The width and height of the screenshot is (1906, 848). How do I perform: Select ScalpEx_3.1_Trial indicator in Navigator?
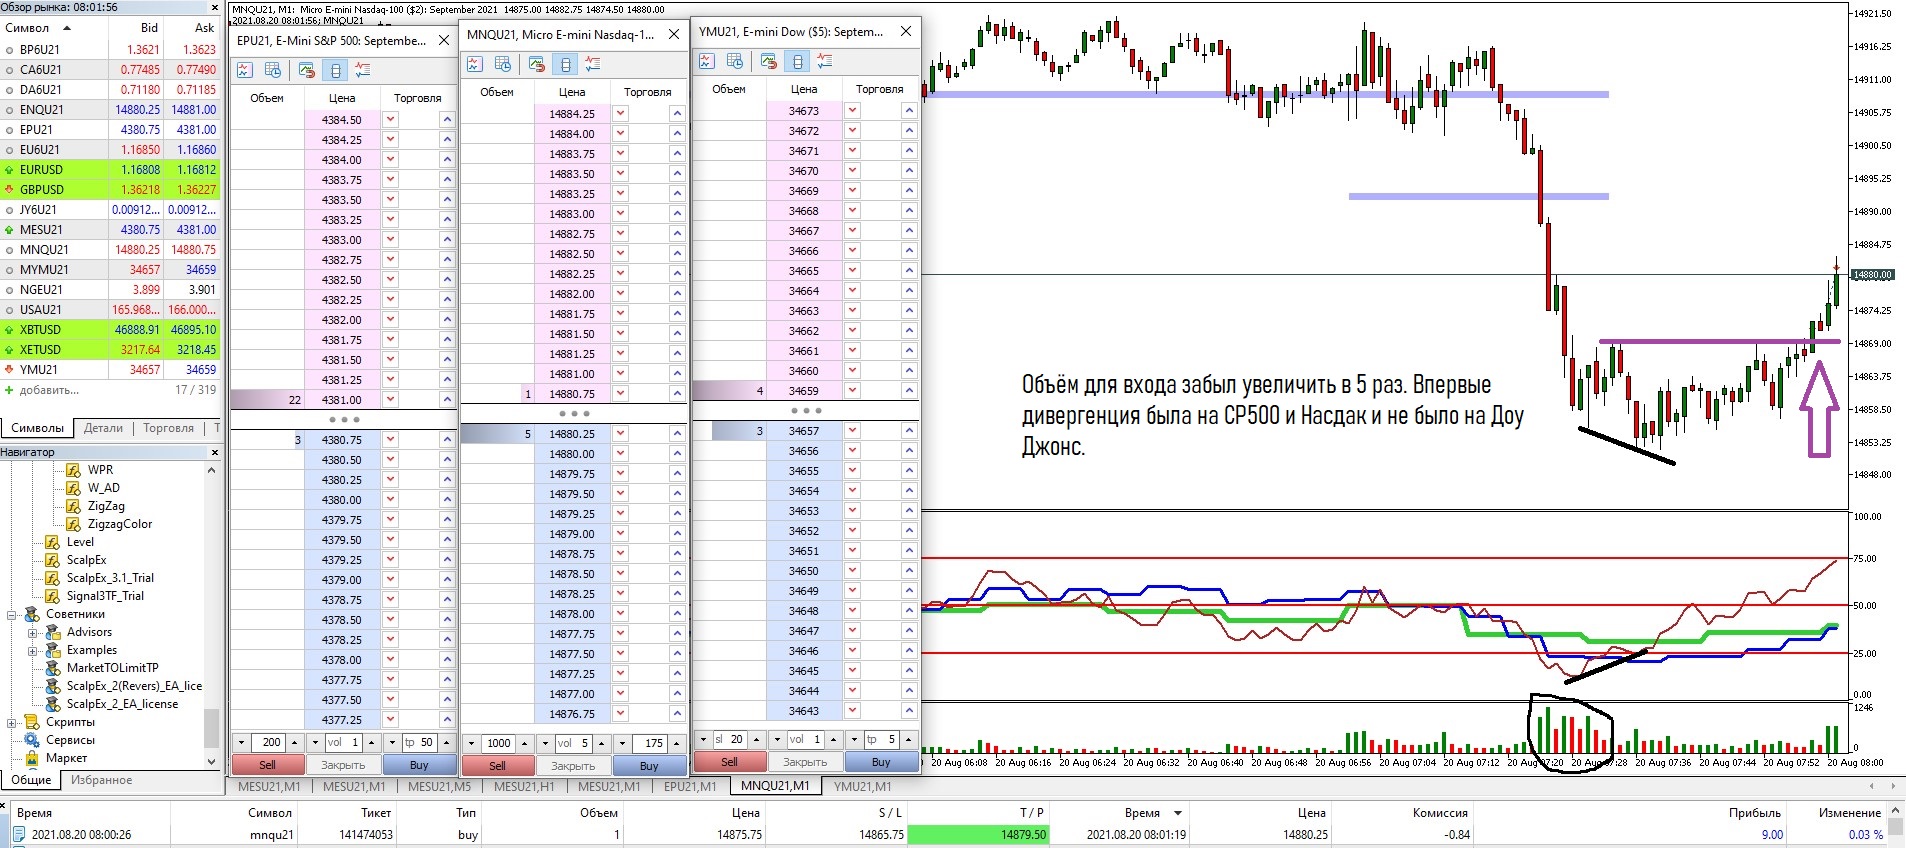[x=110, y=578]
